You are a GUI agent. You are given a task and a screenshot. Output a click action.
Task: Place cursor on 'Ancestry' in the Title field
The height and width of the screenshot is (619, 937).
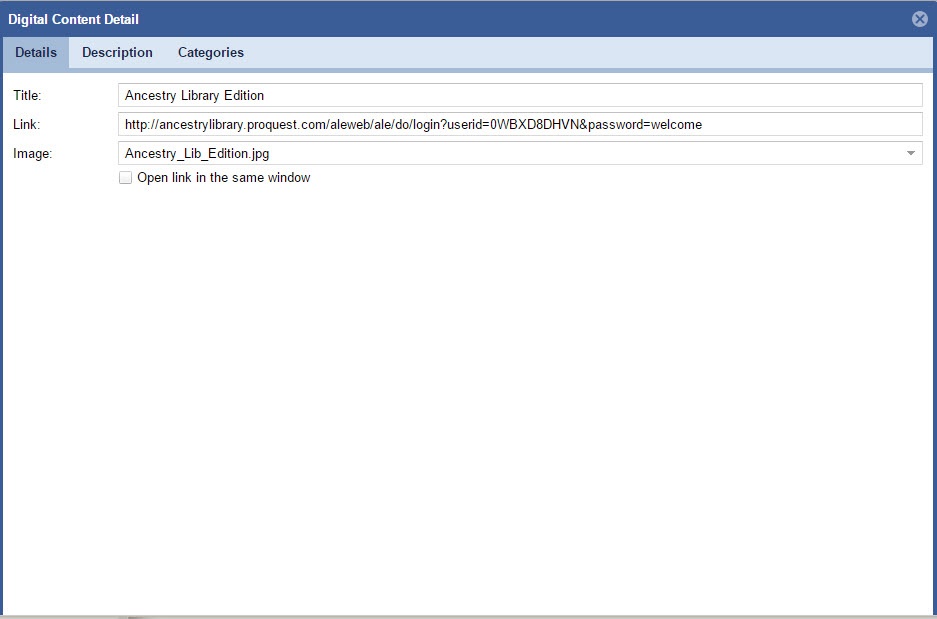tap(150, 96)
